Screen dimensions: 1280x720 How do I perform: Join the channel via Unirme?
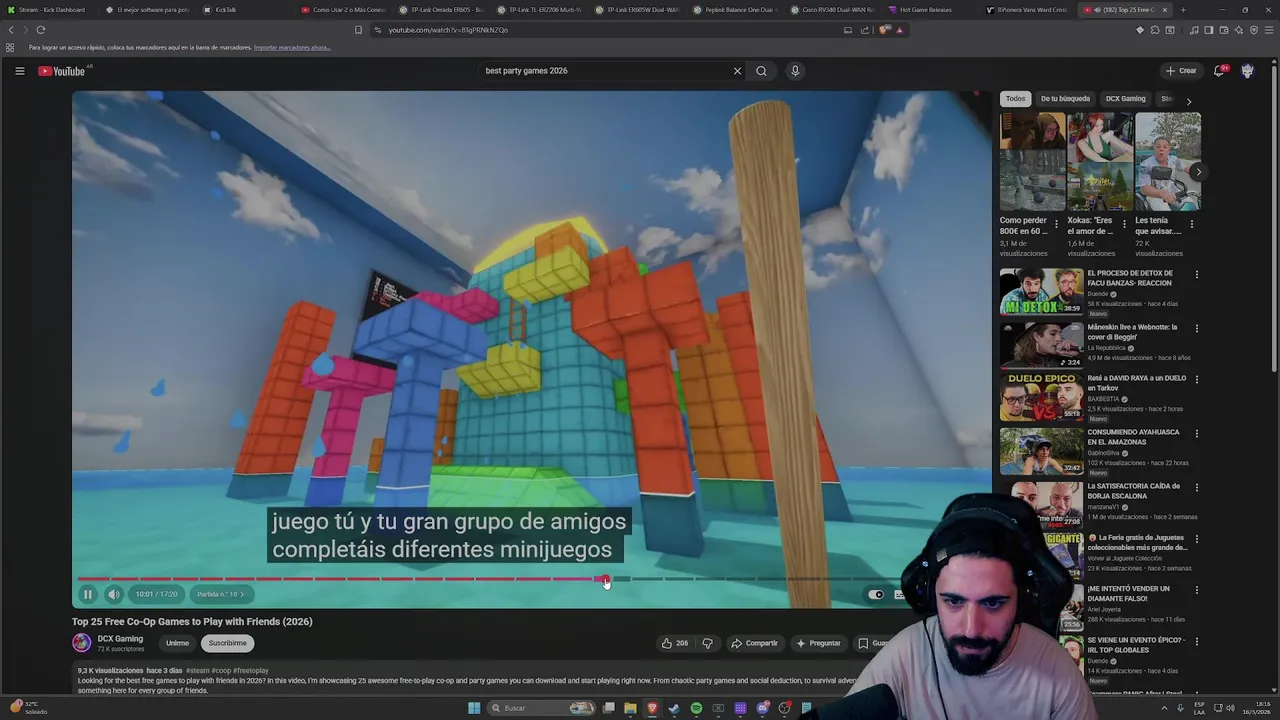click(x=177, y=643)
